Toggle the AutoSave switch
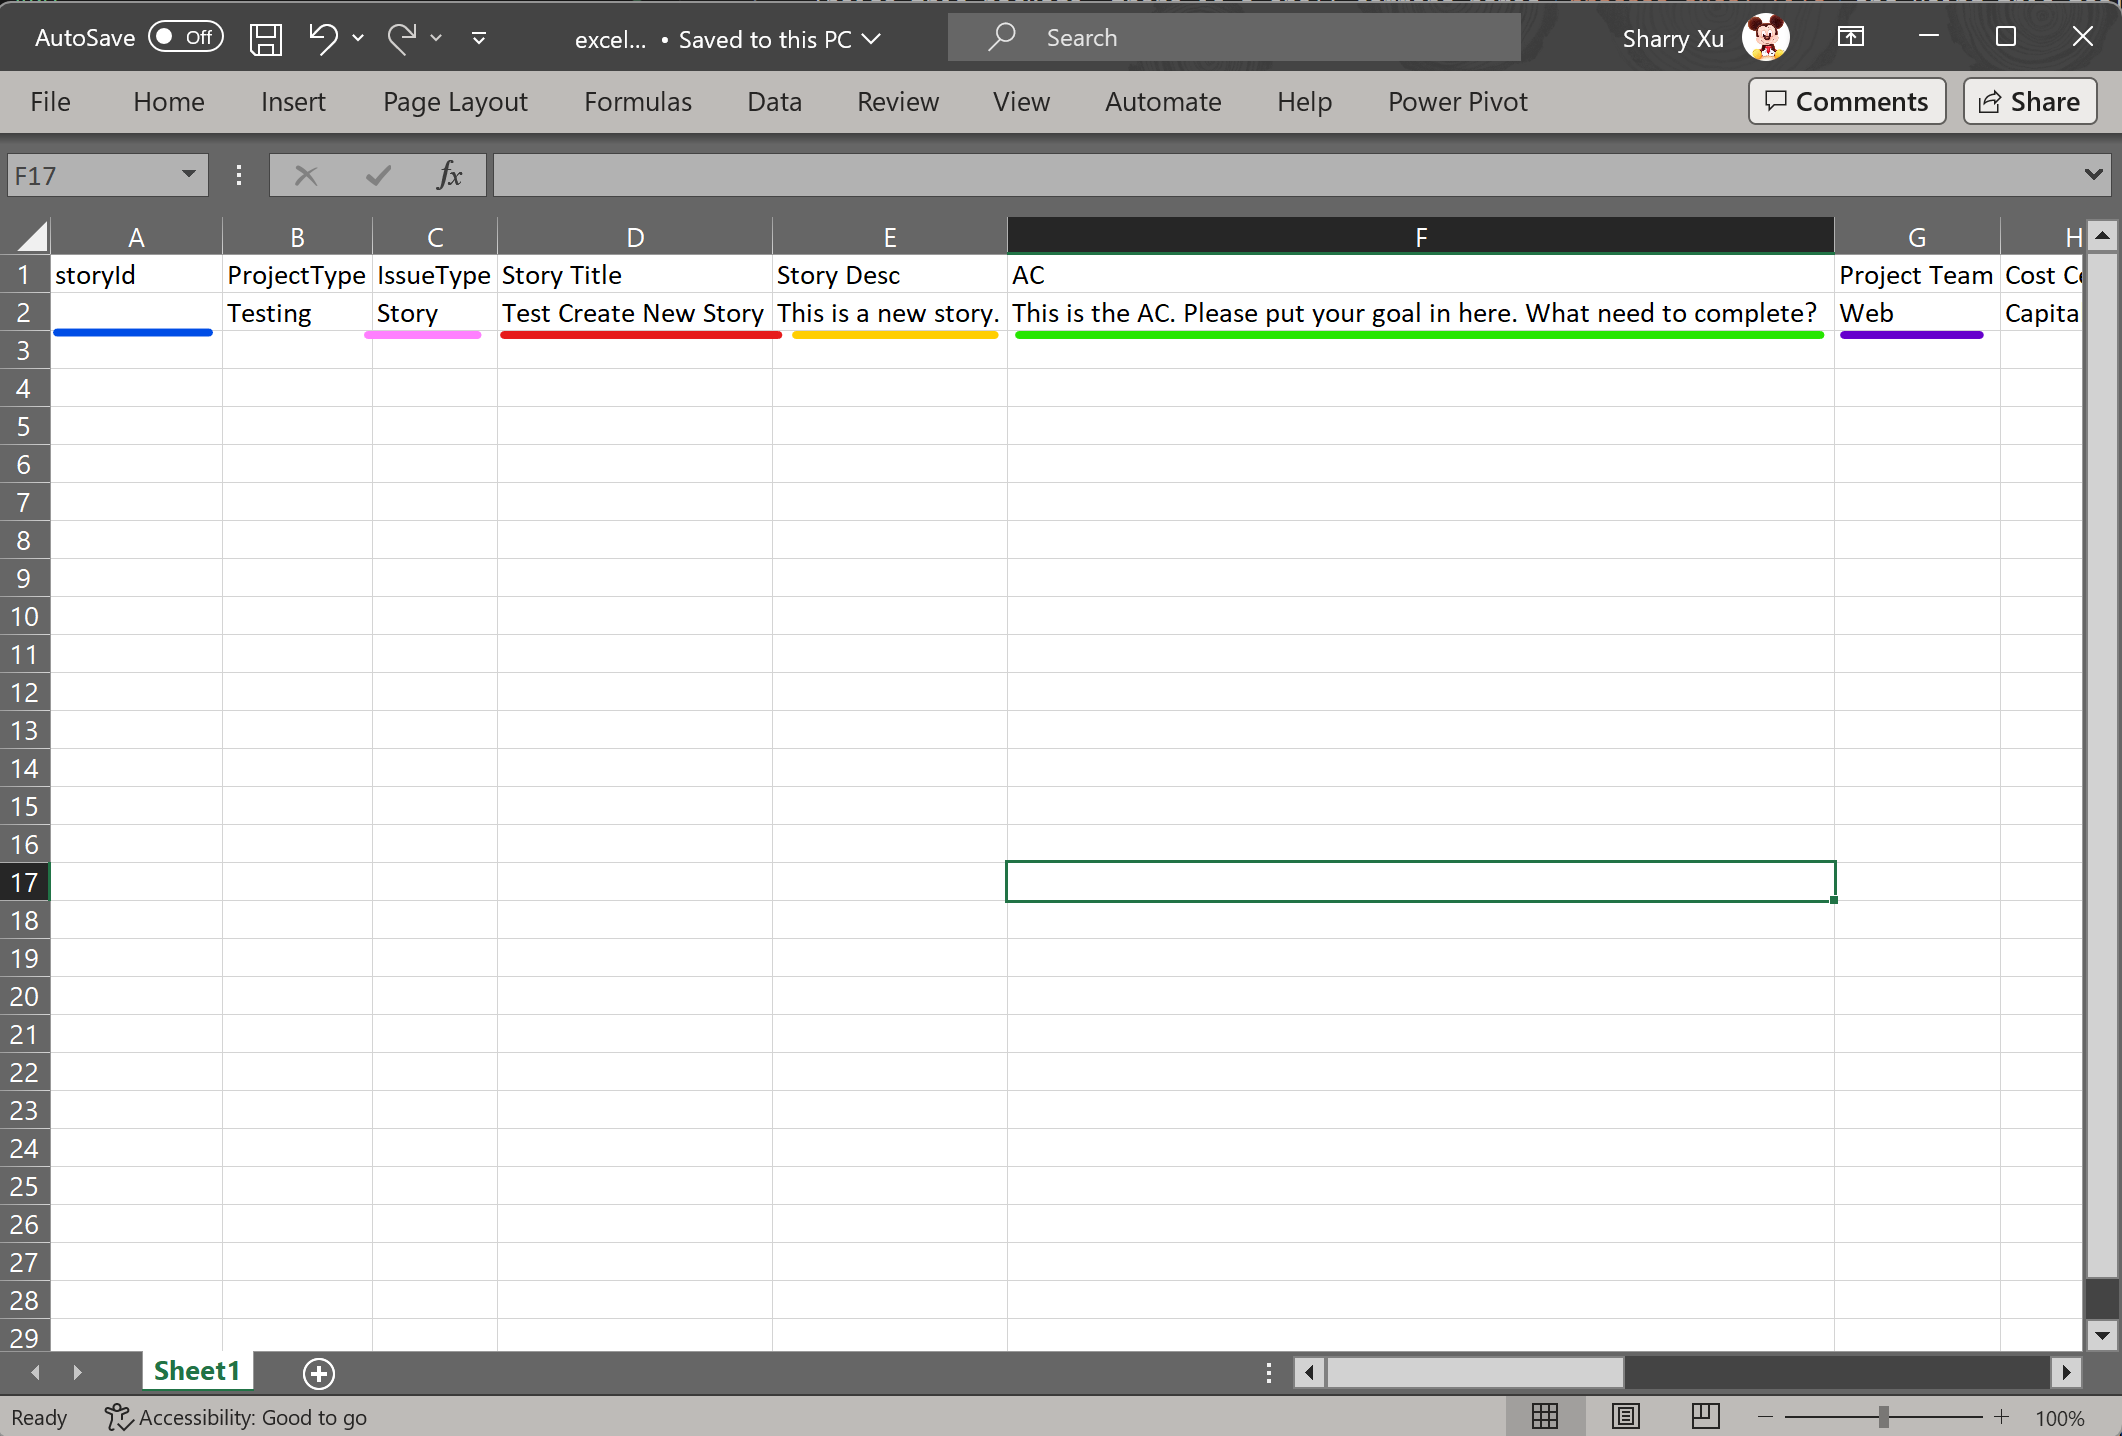Image resolution: width=2122 pixels, height=1436 pixels. click(x=186, y=38)
